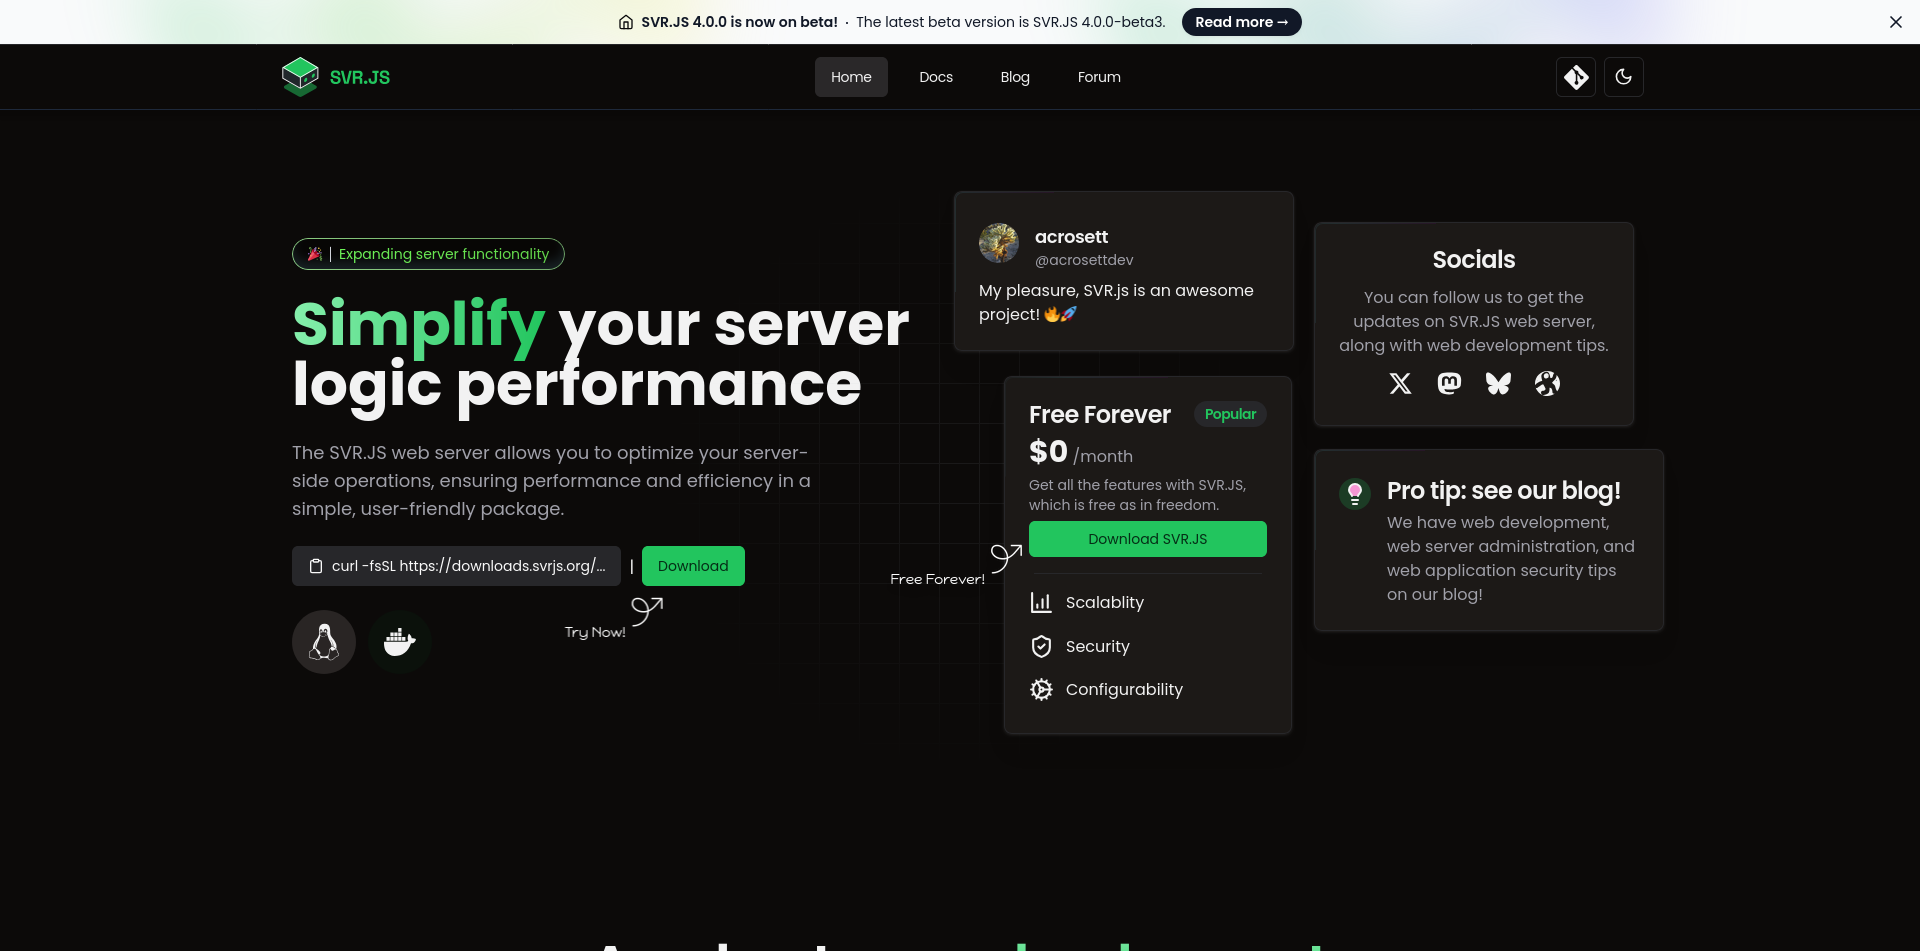The width and height of the screenshot is (1920, 951).
Task: Click the Socials heading
Action: (x=1474, y=260)
